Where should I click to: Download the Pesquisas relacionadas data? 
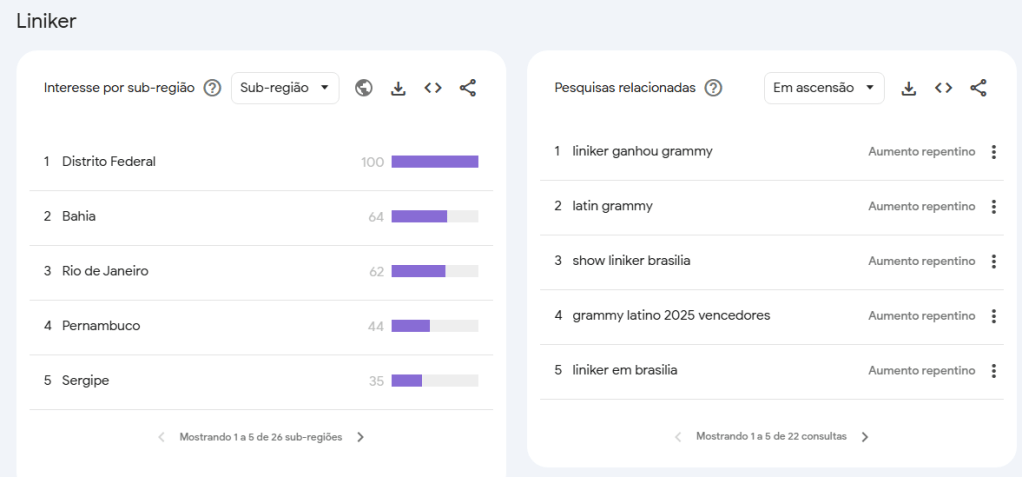click(x=909, y=88)
